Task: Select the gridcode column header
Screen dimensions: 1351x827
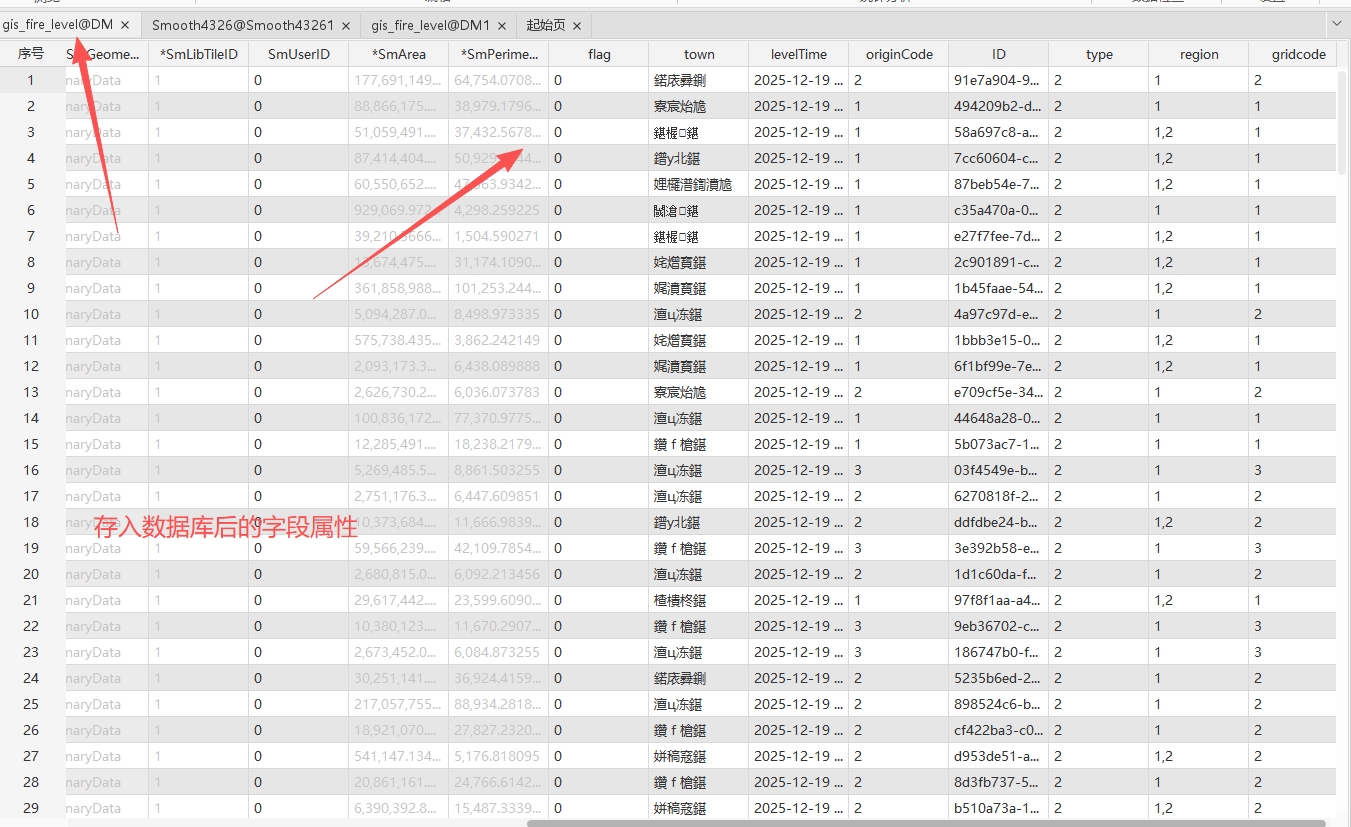Action: pos(1298,55)
